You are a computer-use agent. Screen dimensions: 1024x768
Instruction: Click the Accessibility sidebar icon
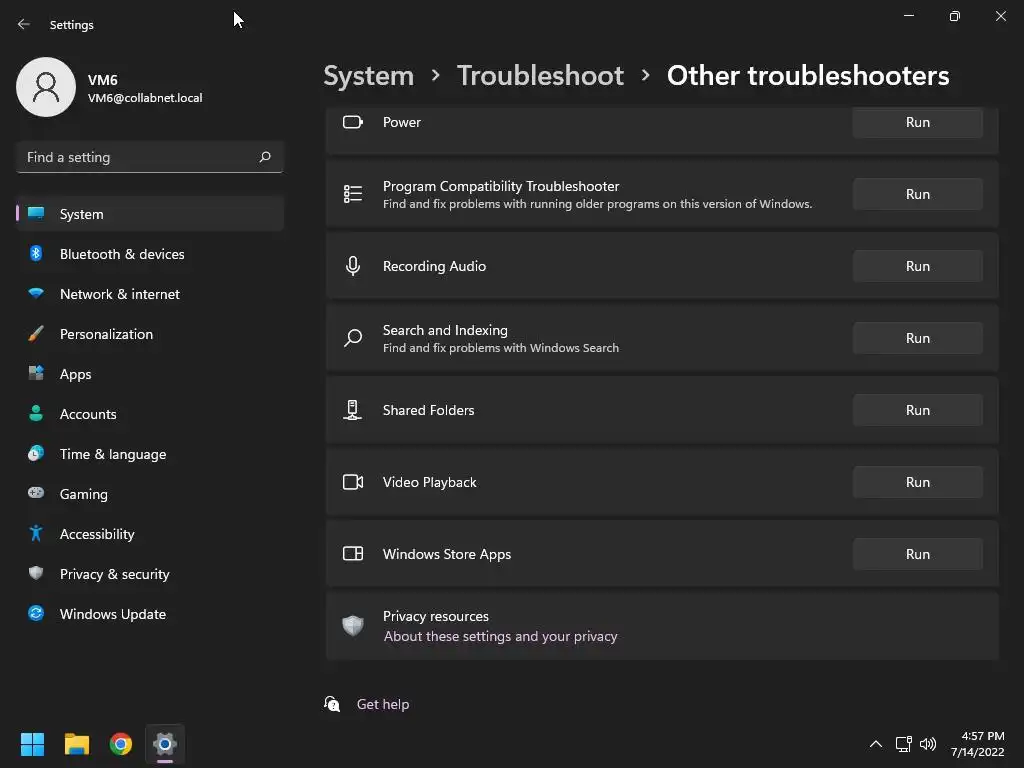click(x=36, y=534)
